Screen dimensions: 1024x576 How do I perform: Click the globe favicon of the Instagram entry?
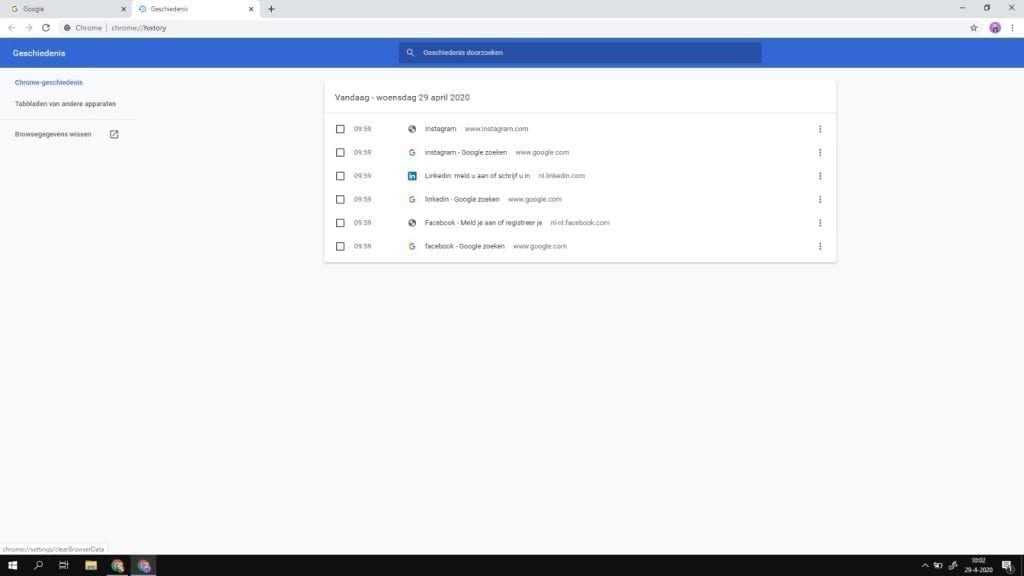pyautogui.click(x=412, y=129)
